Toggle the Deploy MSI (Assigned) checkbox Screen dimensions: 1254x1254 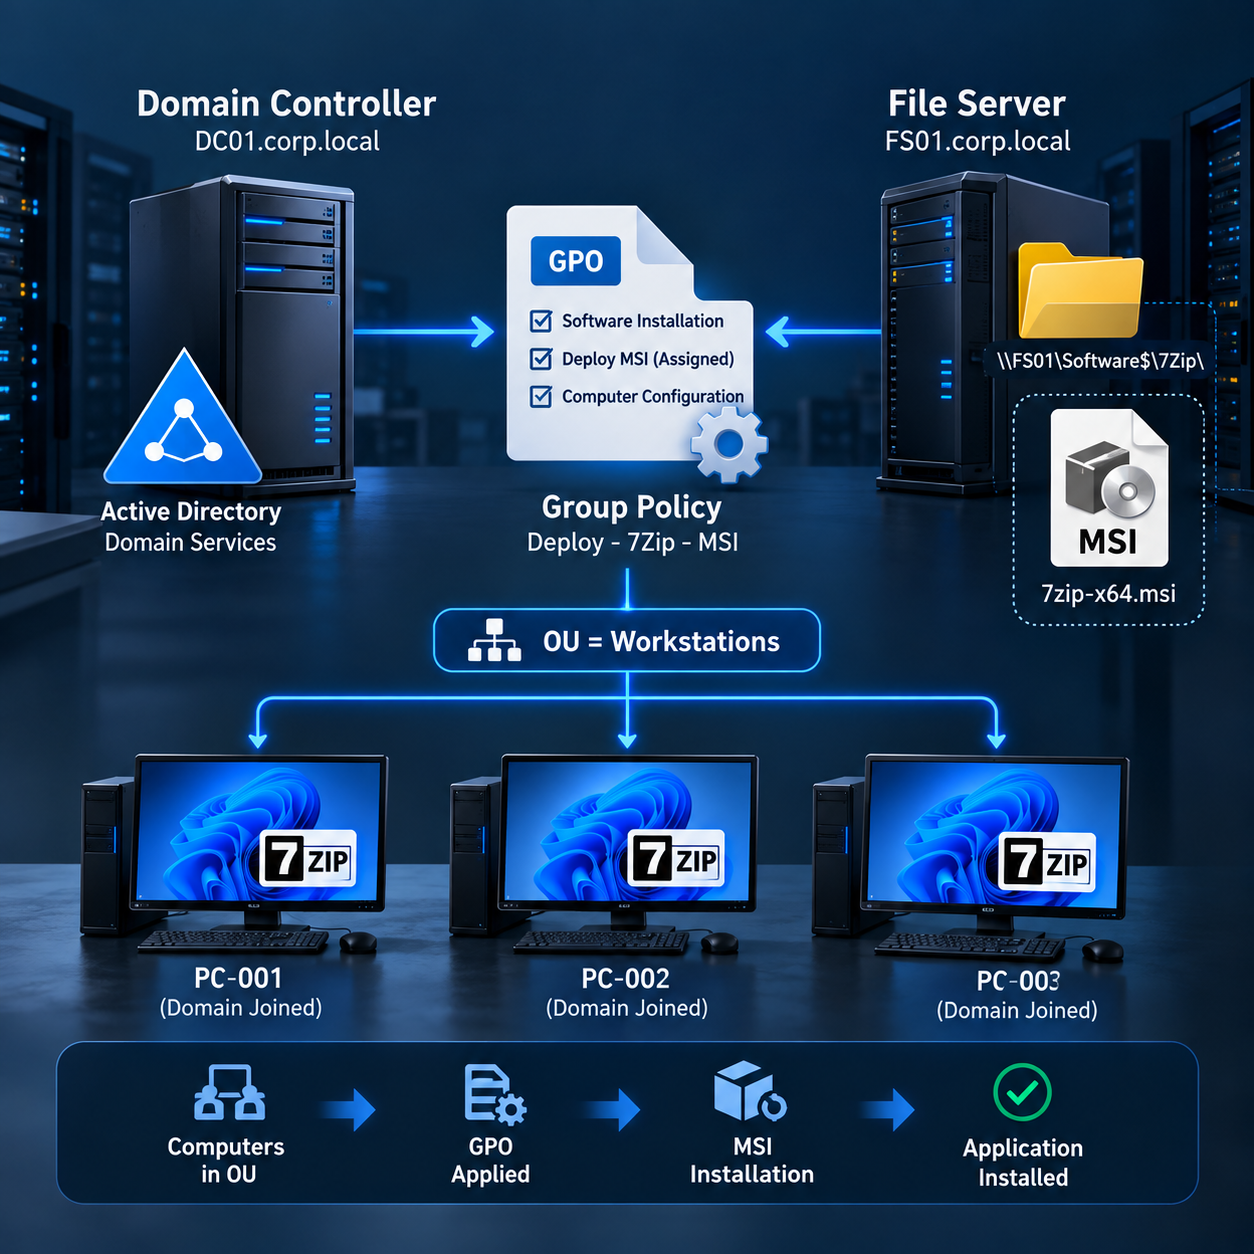click(541, 359)
